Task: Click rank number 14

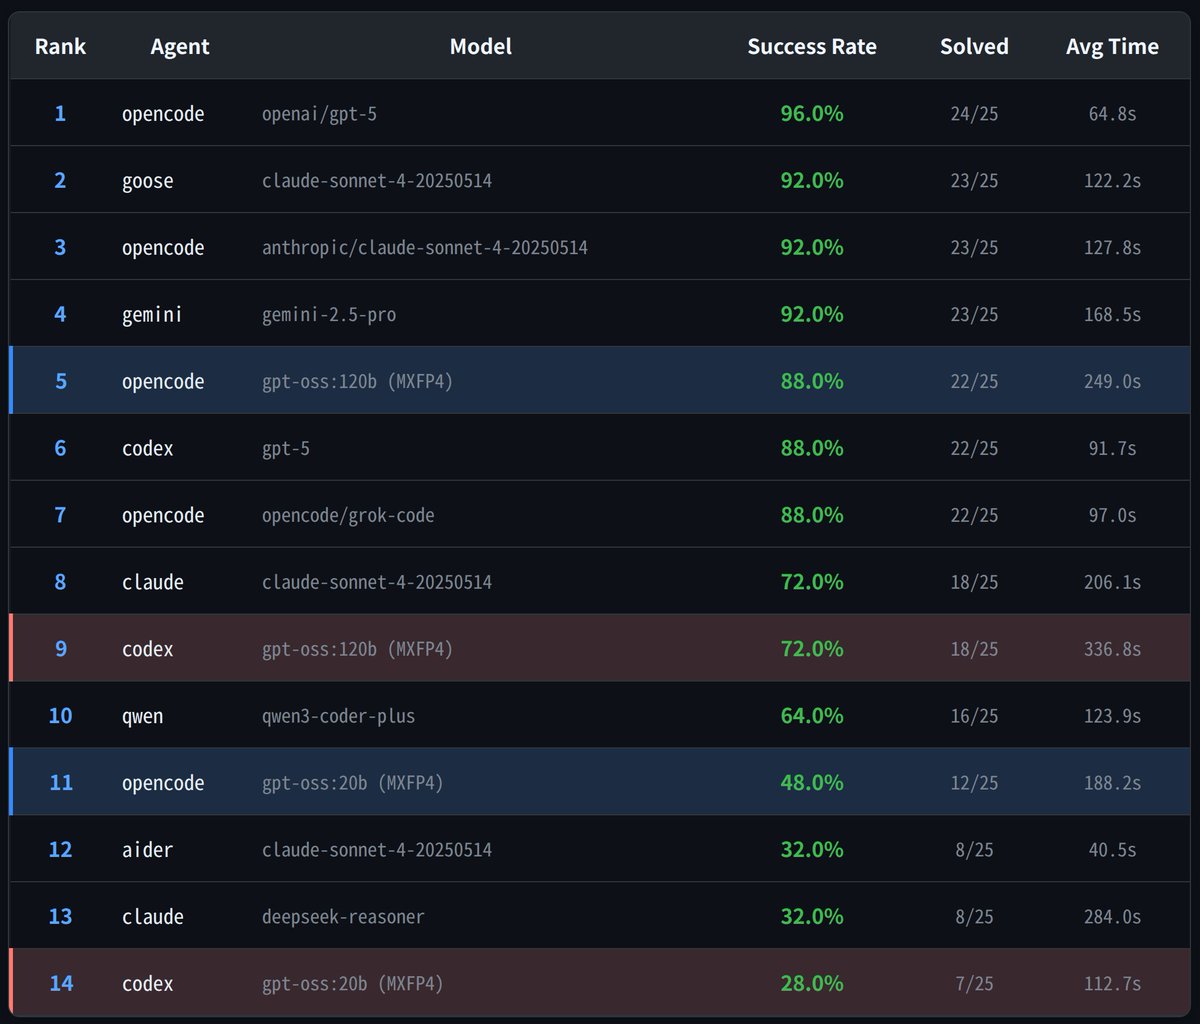Action: pyautogui.click(x=60, y=984)
